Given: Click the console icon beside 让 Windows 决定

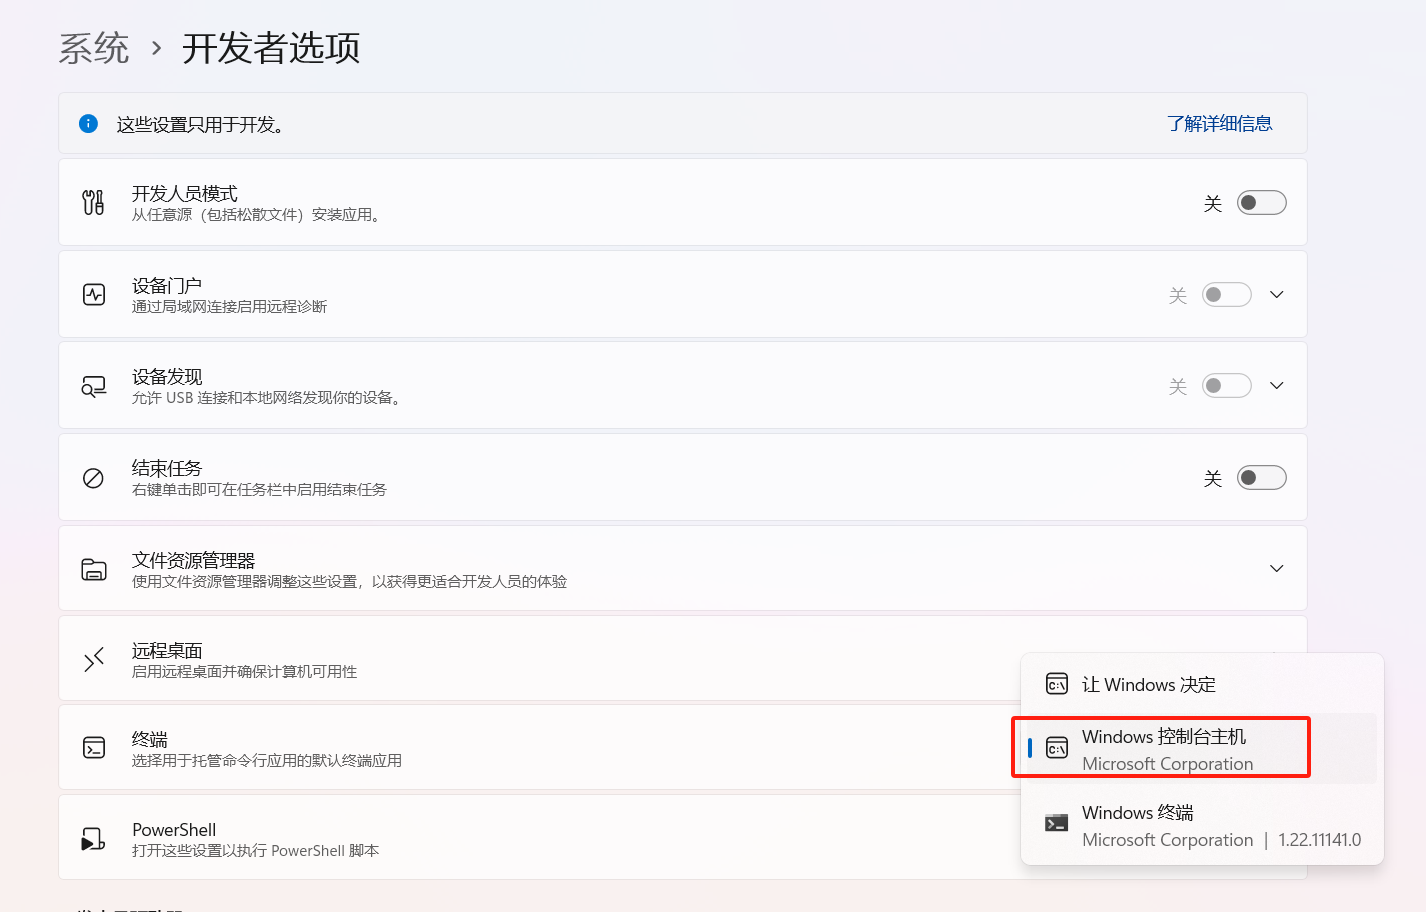Looking at the screenshot, I should pos(1057,685).
